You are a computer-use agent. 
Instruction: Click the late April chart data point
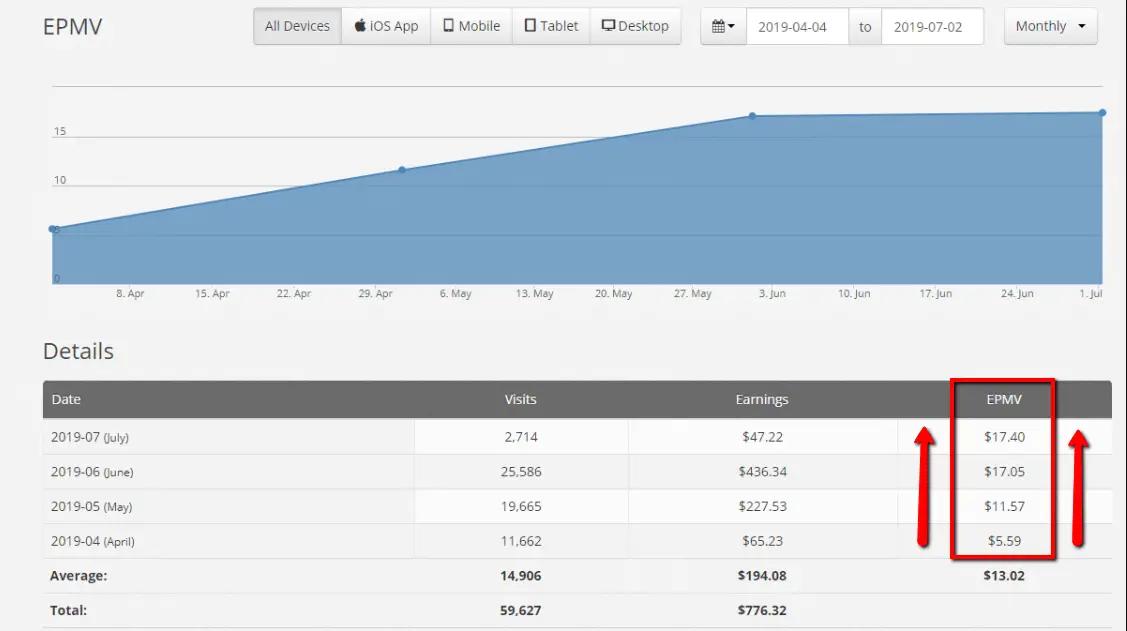coord(402,170)
